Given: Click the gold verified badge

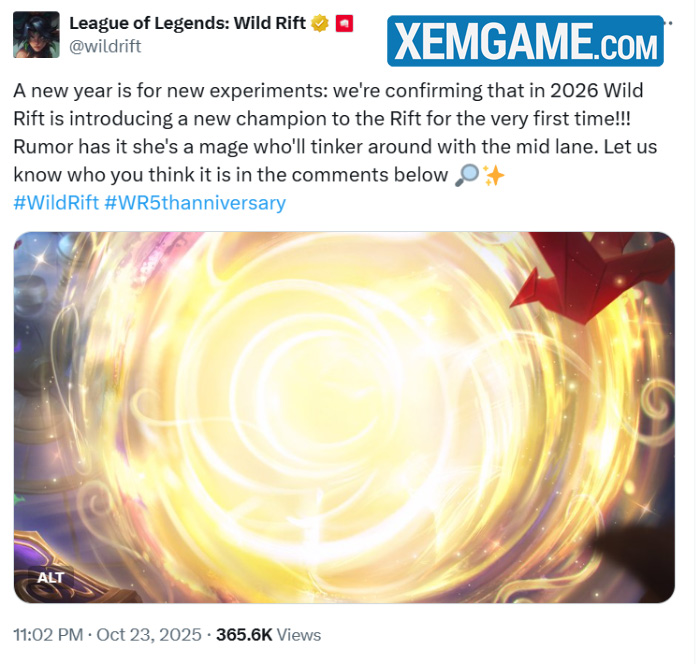Looking at the screenshot, I should pyautogui.click(x=320, y=23).
